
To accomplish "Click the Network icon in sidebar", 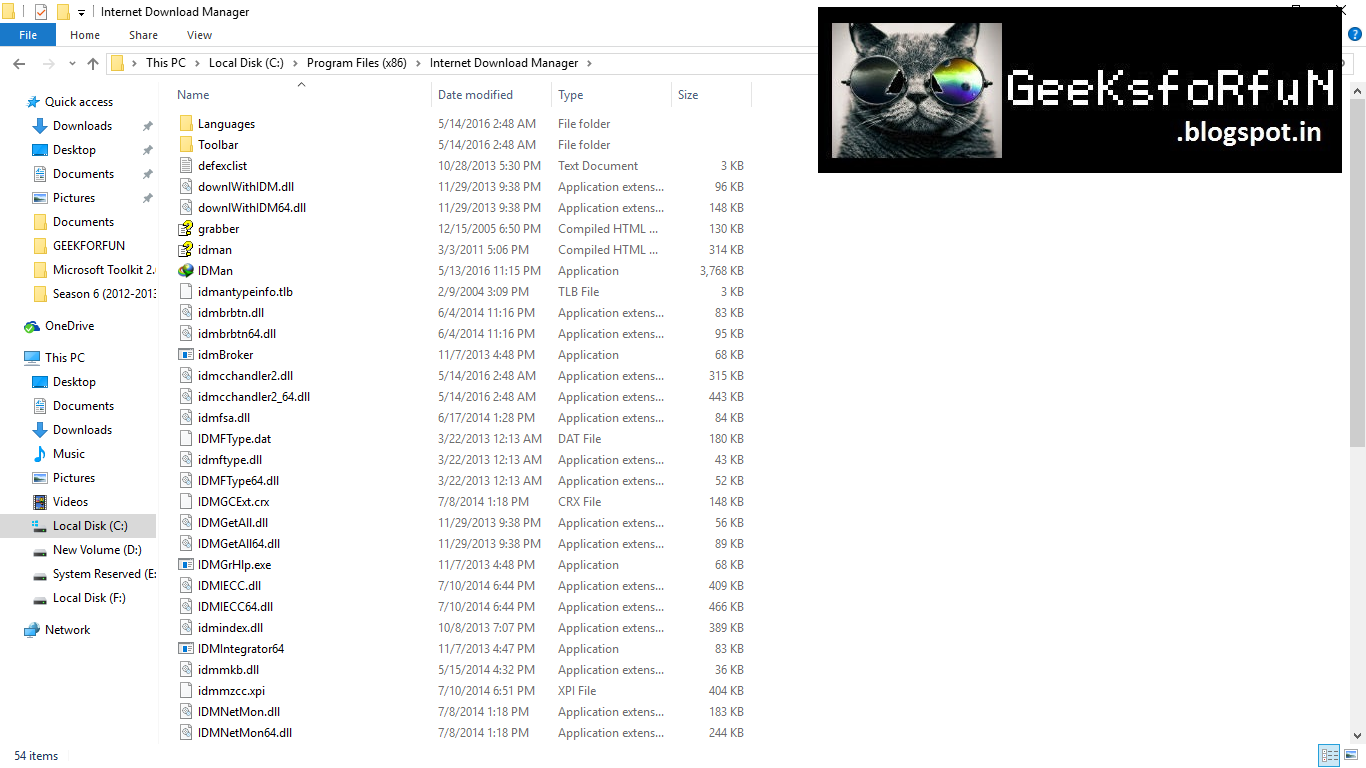I will click(32, 630).
